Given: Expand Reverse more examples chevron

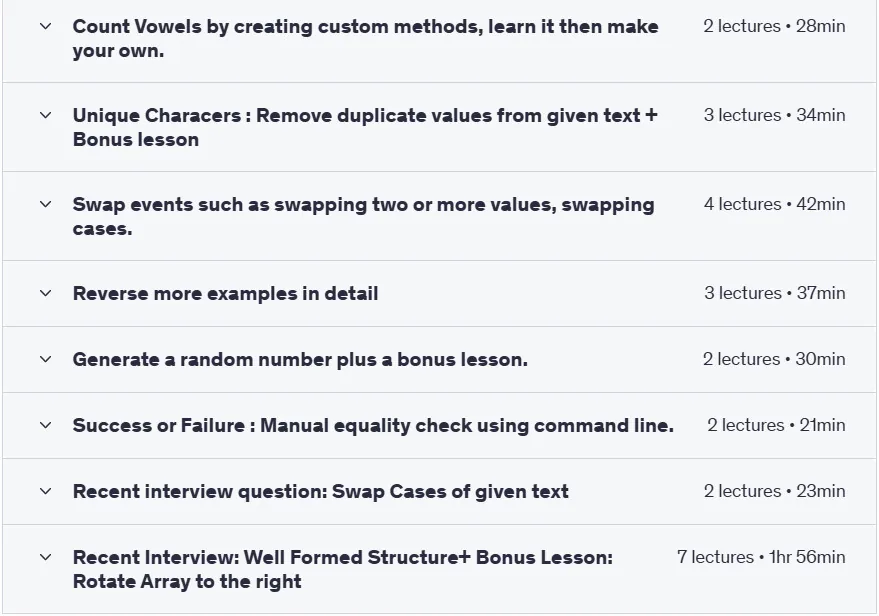Looking at the screenshot, I should pyautogui.click(x=46, y=293).
